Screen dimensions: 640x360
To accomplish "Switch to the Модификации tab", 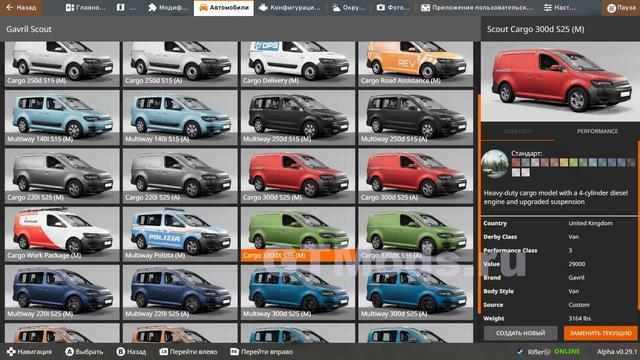I will pos(168,8).
